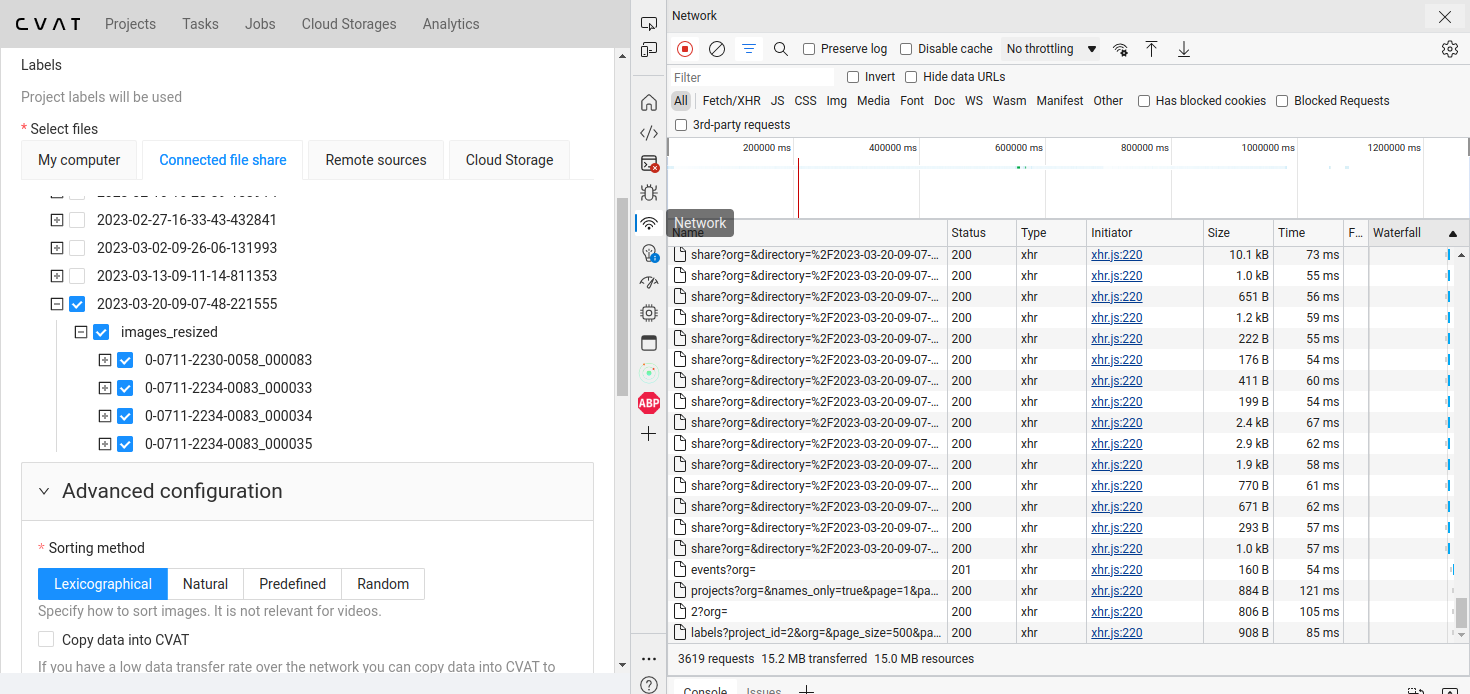Export HAR file with the download arrow

(1183, 48)
